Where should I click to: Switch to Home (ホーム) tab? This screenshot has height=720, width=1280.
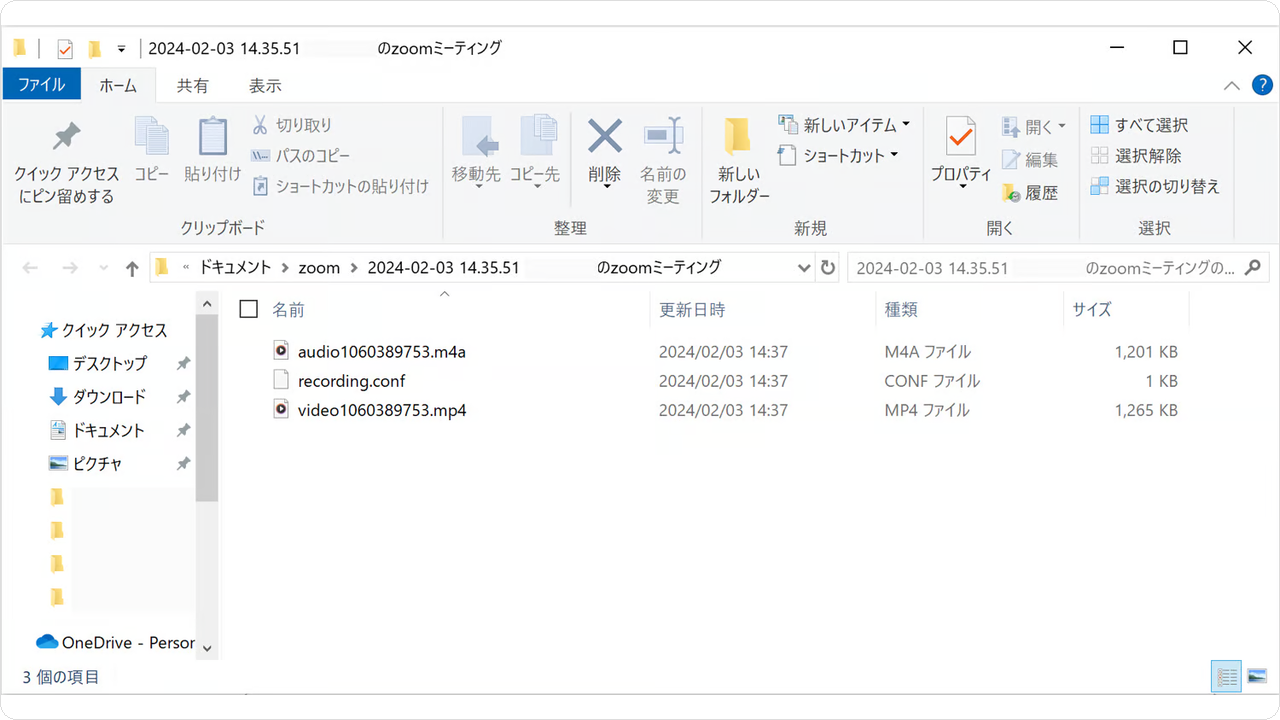118,85
